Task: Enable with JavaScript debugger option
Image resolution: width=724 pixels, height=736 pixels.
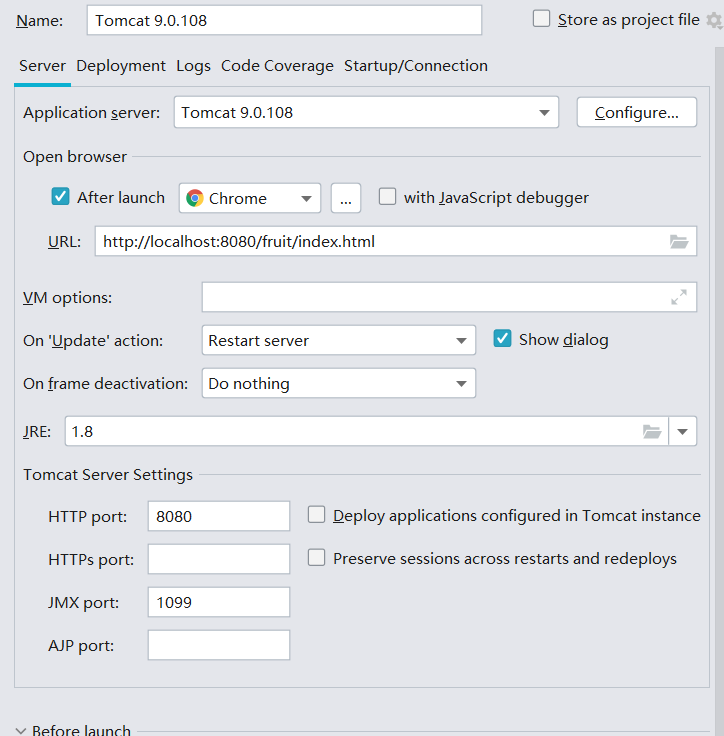Action: click(388, 197)
